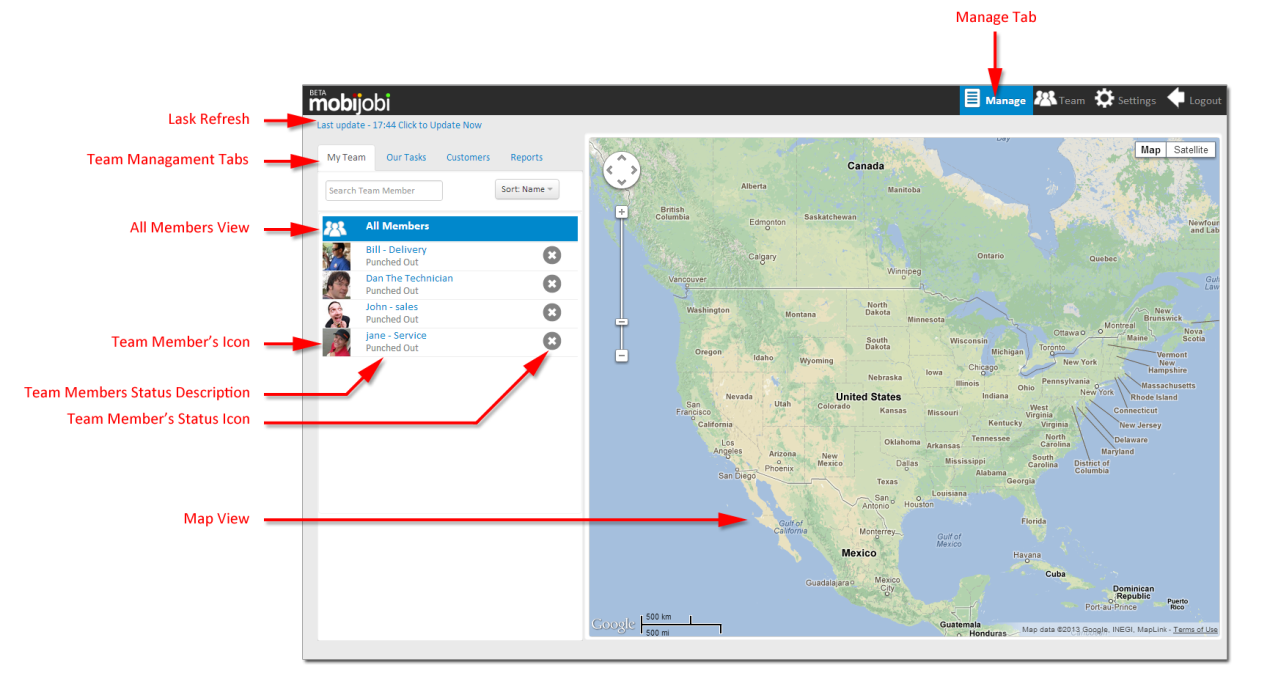Click status icon beside jane - Service

coord(552,341)
